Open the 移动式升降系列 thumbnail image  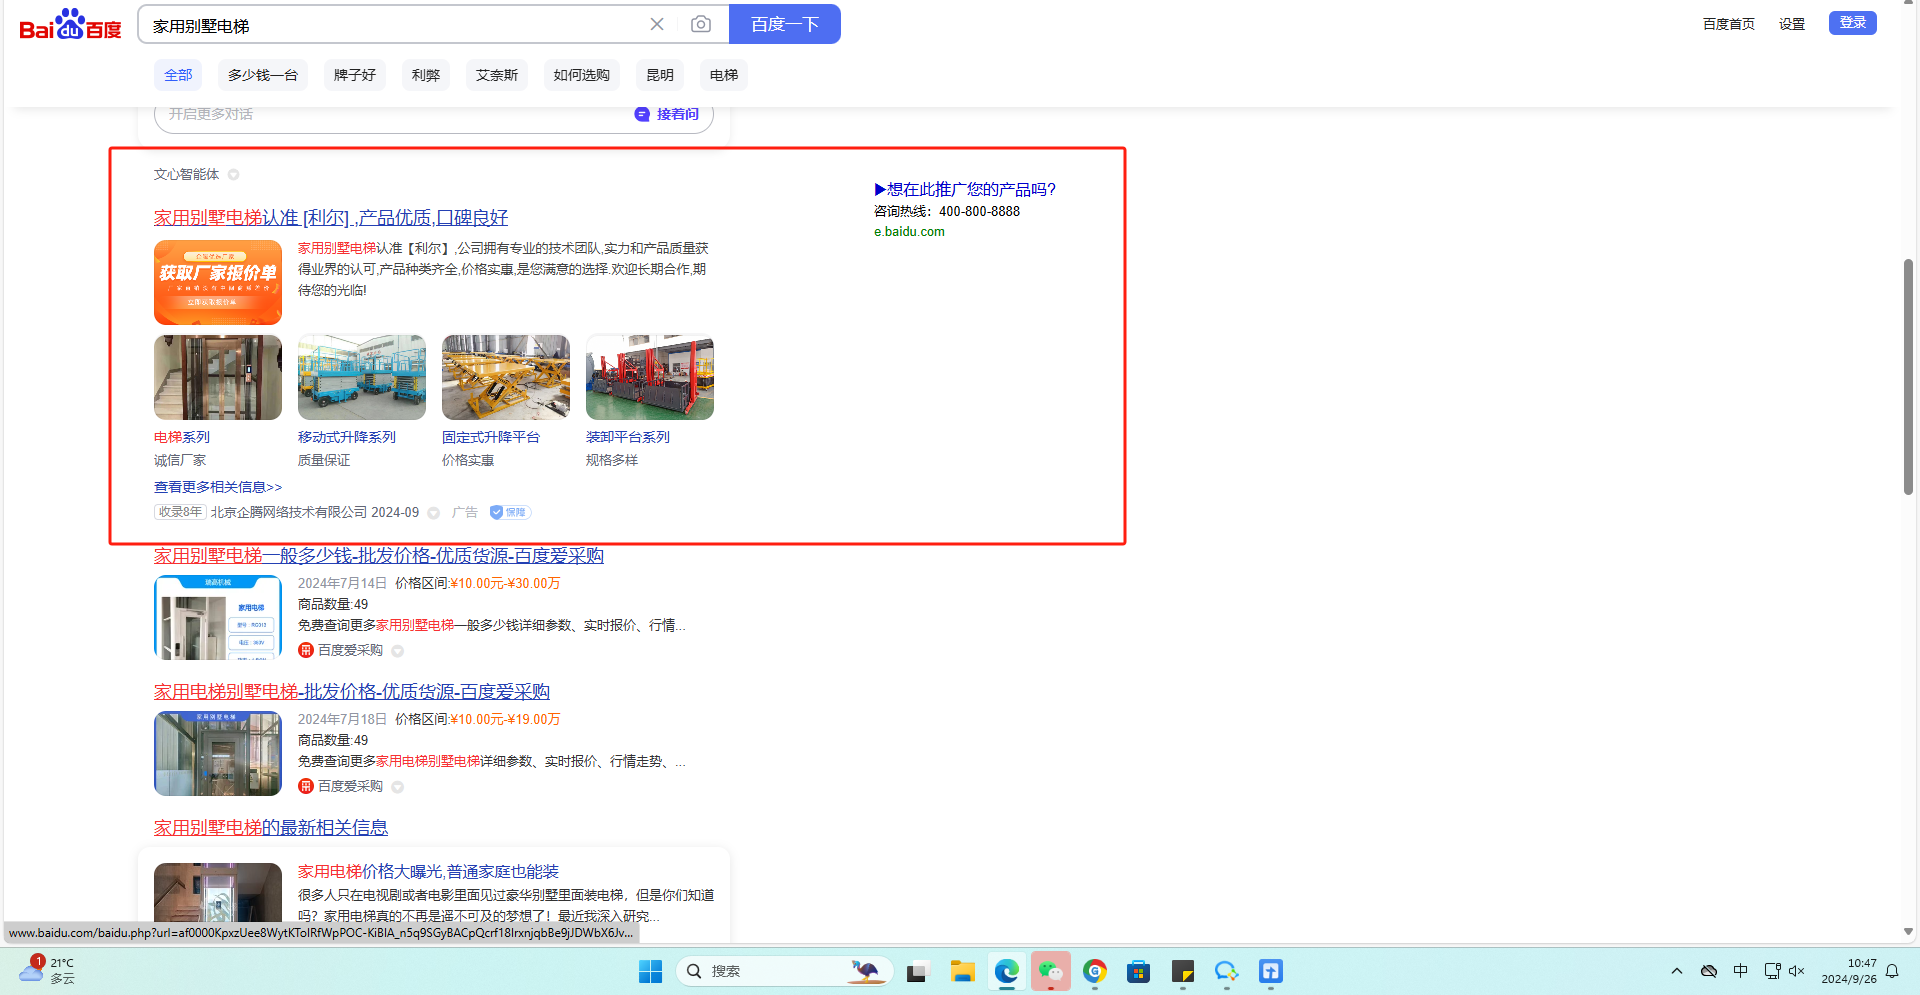click(x=362, y=377)
